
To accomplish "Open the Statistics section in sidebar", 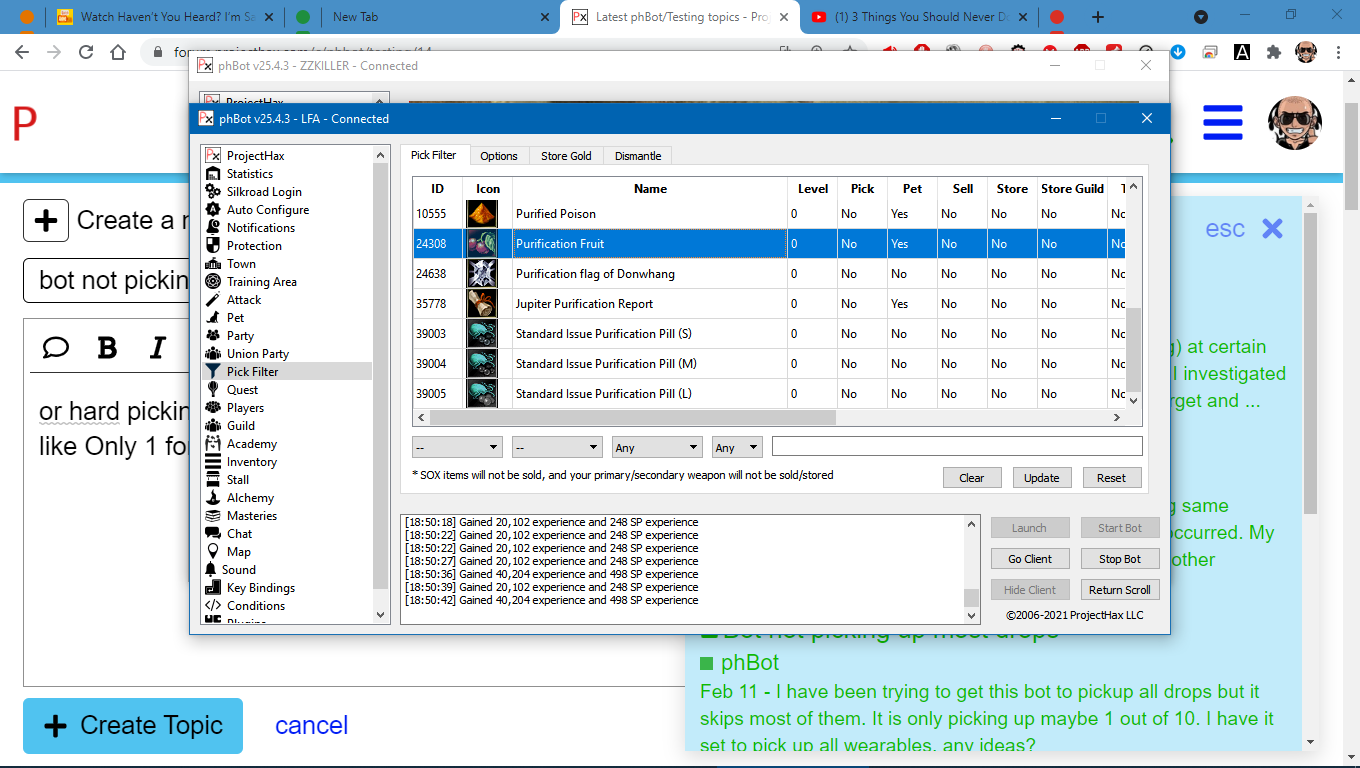I will tap(249, 174).
